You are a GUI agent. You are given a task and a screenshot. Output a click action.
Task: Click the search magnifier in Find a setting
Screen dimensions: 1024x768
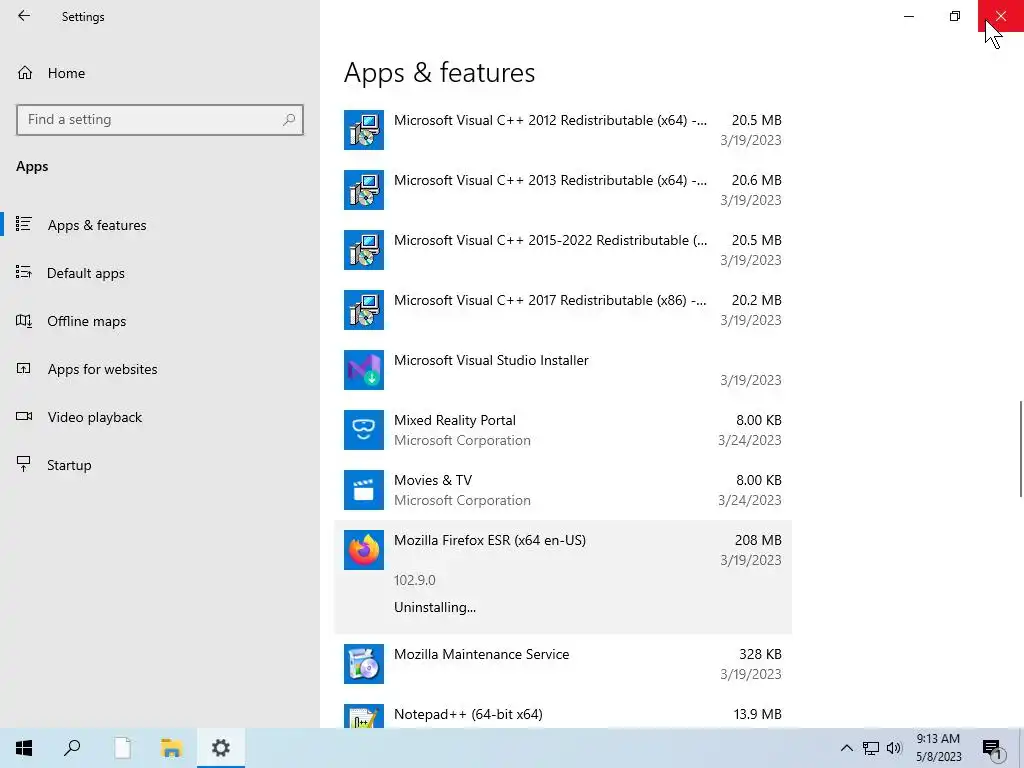(289, 120)
